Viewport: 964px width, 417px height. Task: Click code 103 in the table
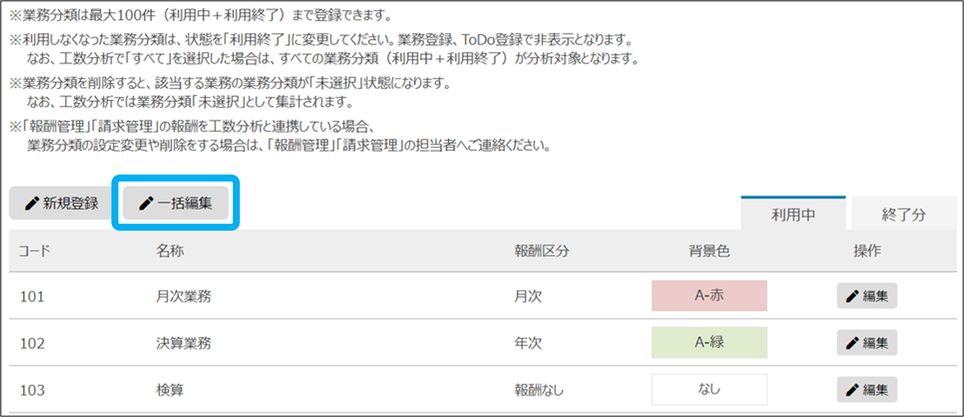coord(32,389)
